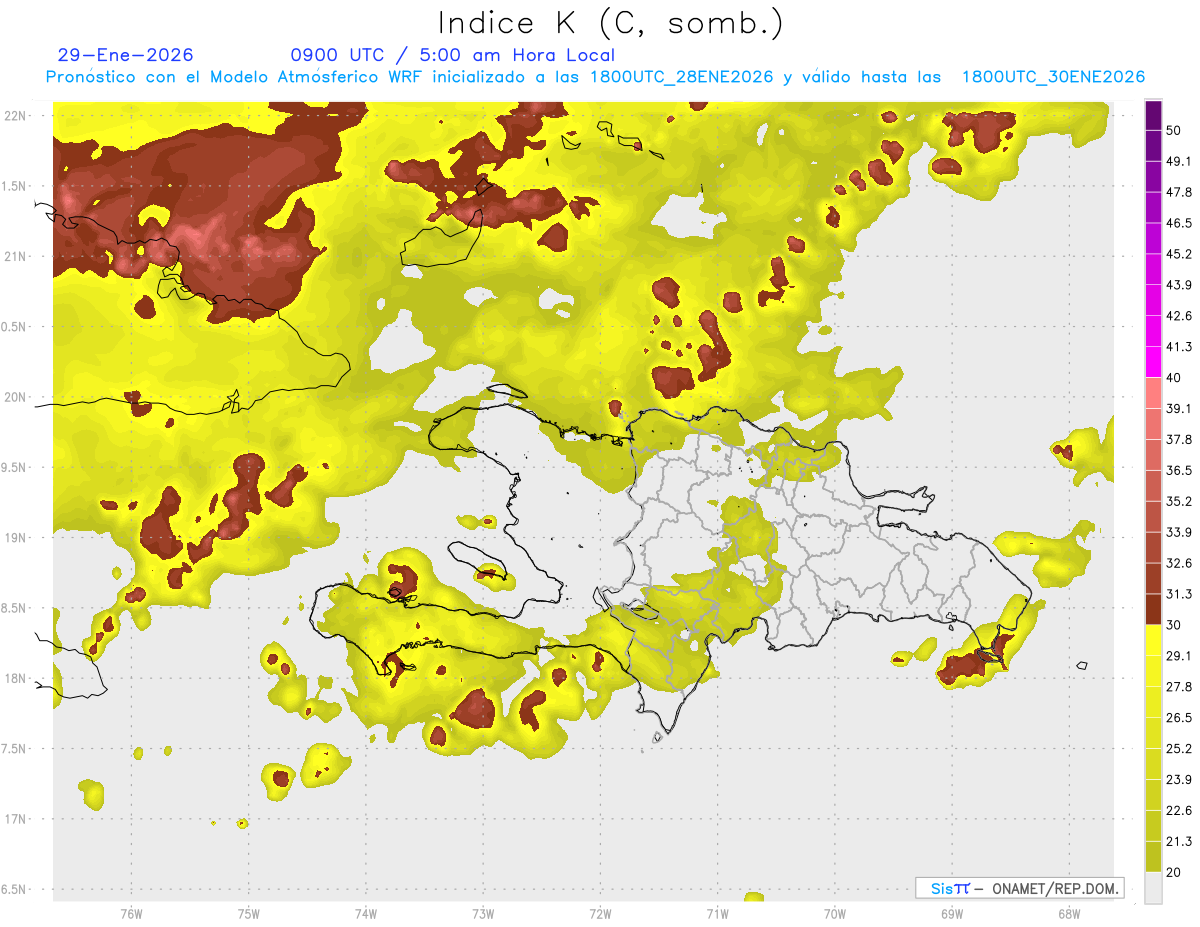The width and height of the screenshot is (1200, 927).
Task: Click the '68W' longitude label
Action: pos(1068,913)
